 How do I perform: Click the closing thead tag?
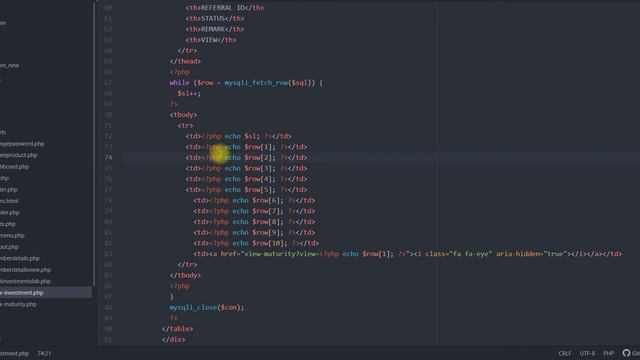185,61
